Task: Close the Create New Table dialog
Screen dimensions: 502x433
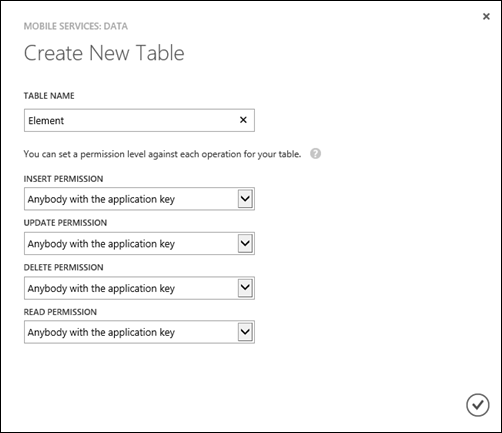Action: [x=486, y=16]
